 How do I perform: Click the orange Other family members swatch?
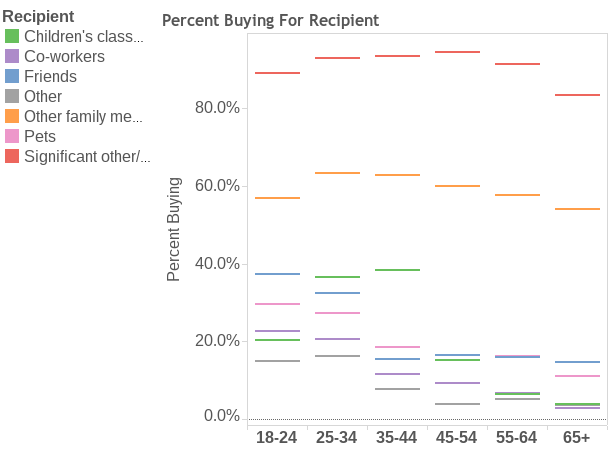coord(12,116)
